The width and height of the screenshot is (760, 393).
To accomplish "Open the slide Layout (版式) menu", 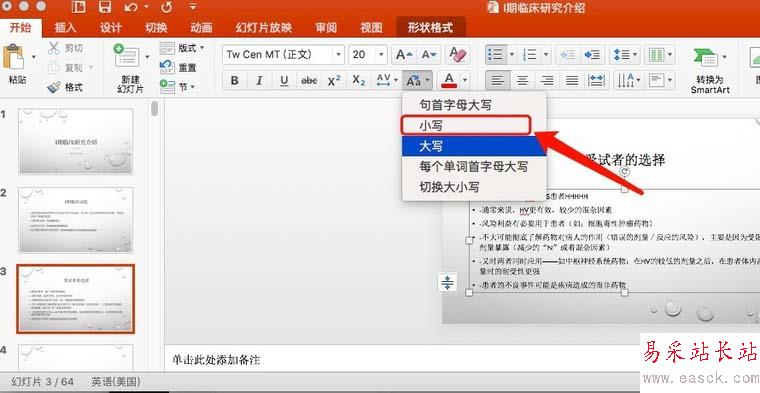I will point(182,48).
